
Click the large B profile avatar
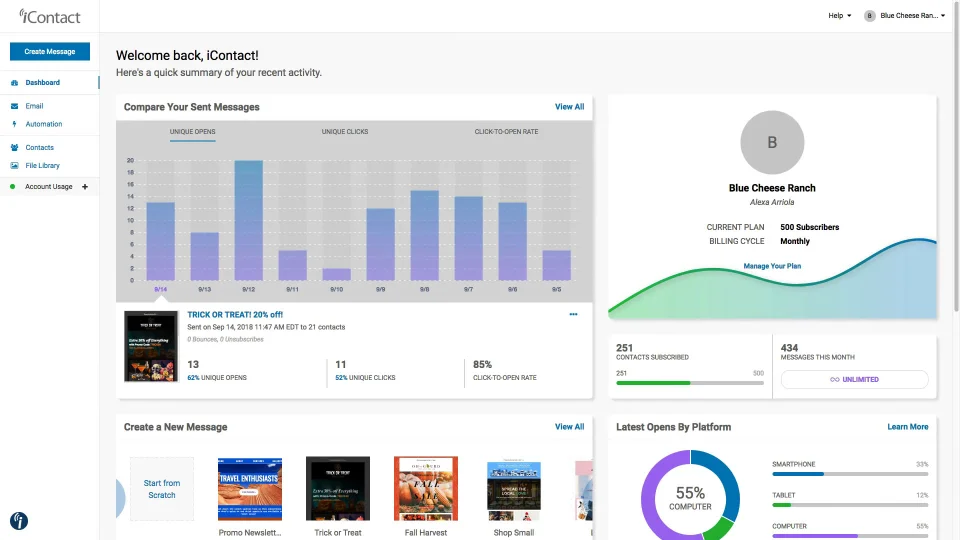tap(772, 142)
